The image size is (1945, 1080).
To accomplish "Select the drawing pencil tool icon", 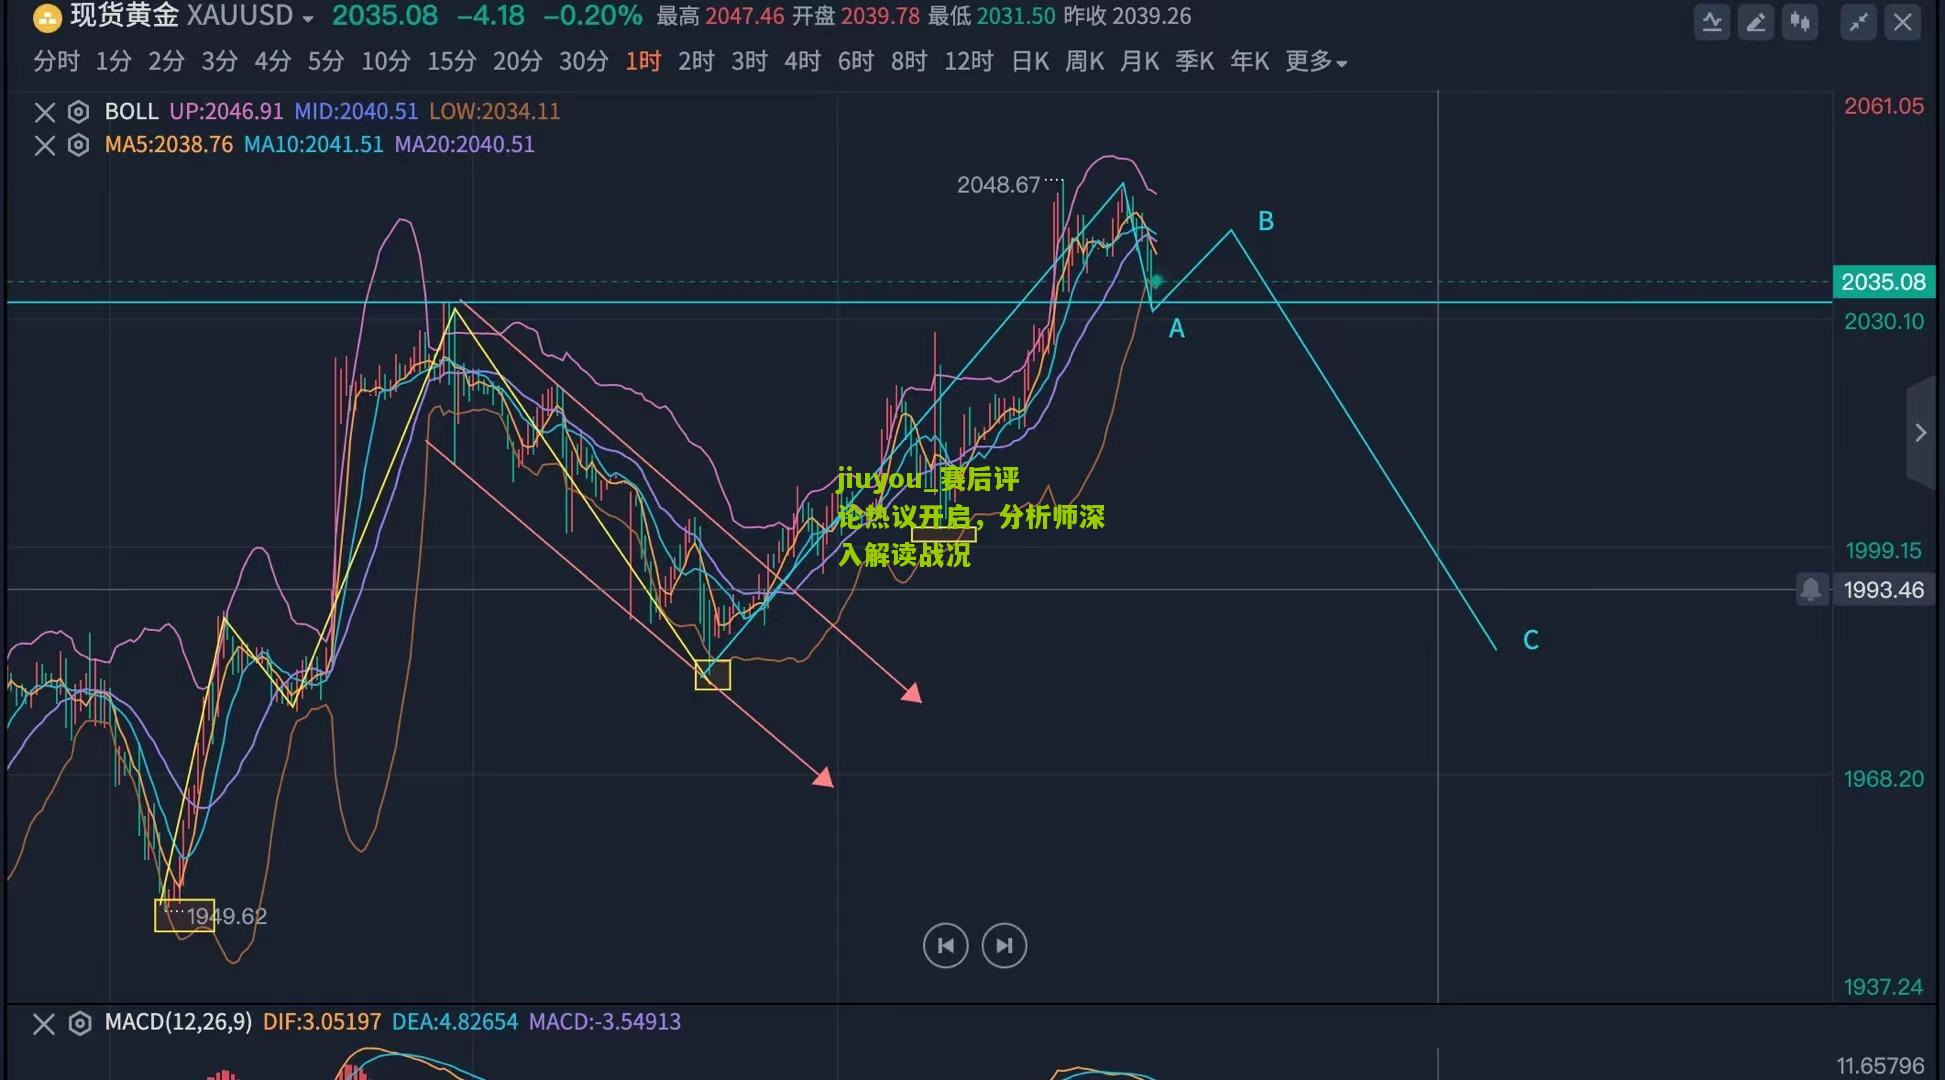I will tap(1756, 22).
